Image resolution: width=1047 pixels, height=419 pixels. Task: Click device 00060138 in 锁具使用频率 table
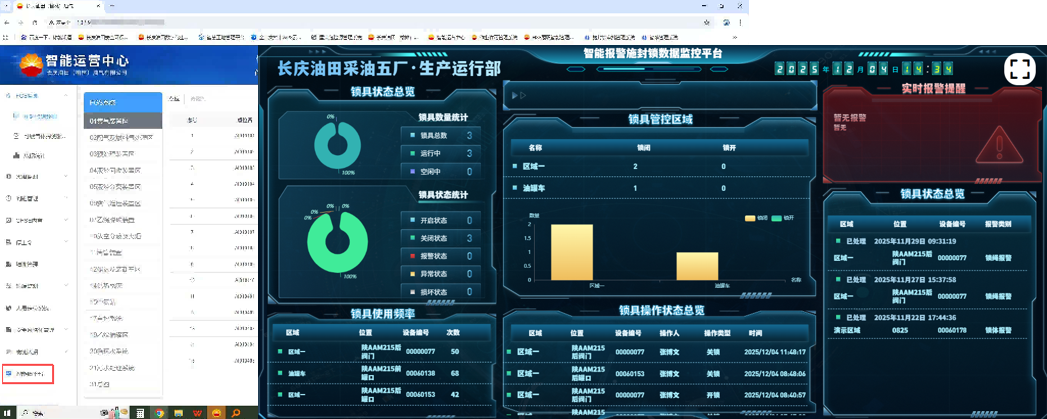(420, 374)
